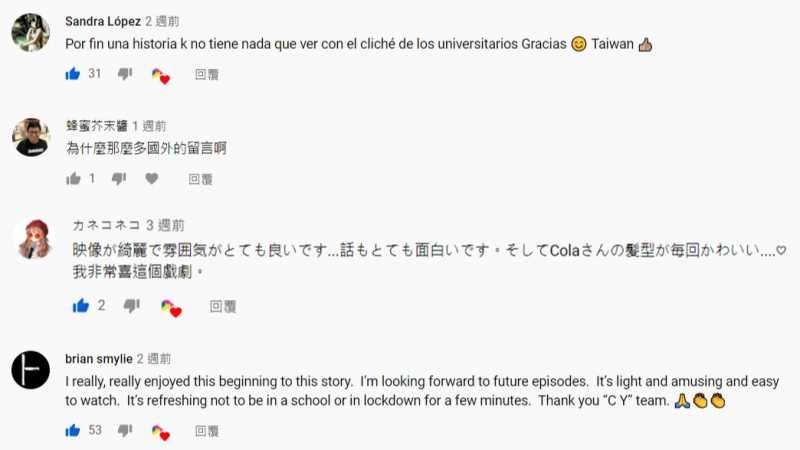Like 蜂蜜芥末醬's comment

[73, 179]
